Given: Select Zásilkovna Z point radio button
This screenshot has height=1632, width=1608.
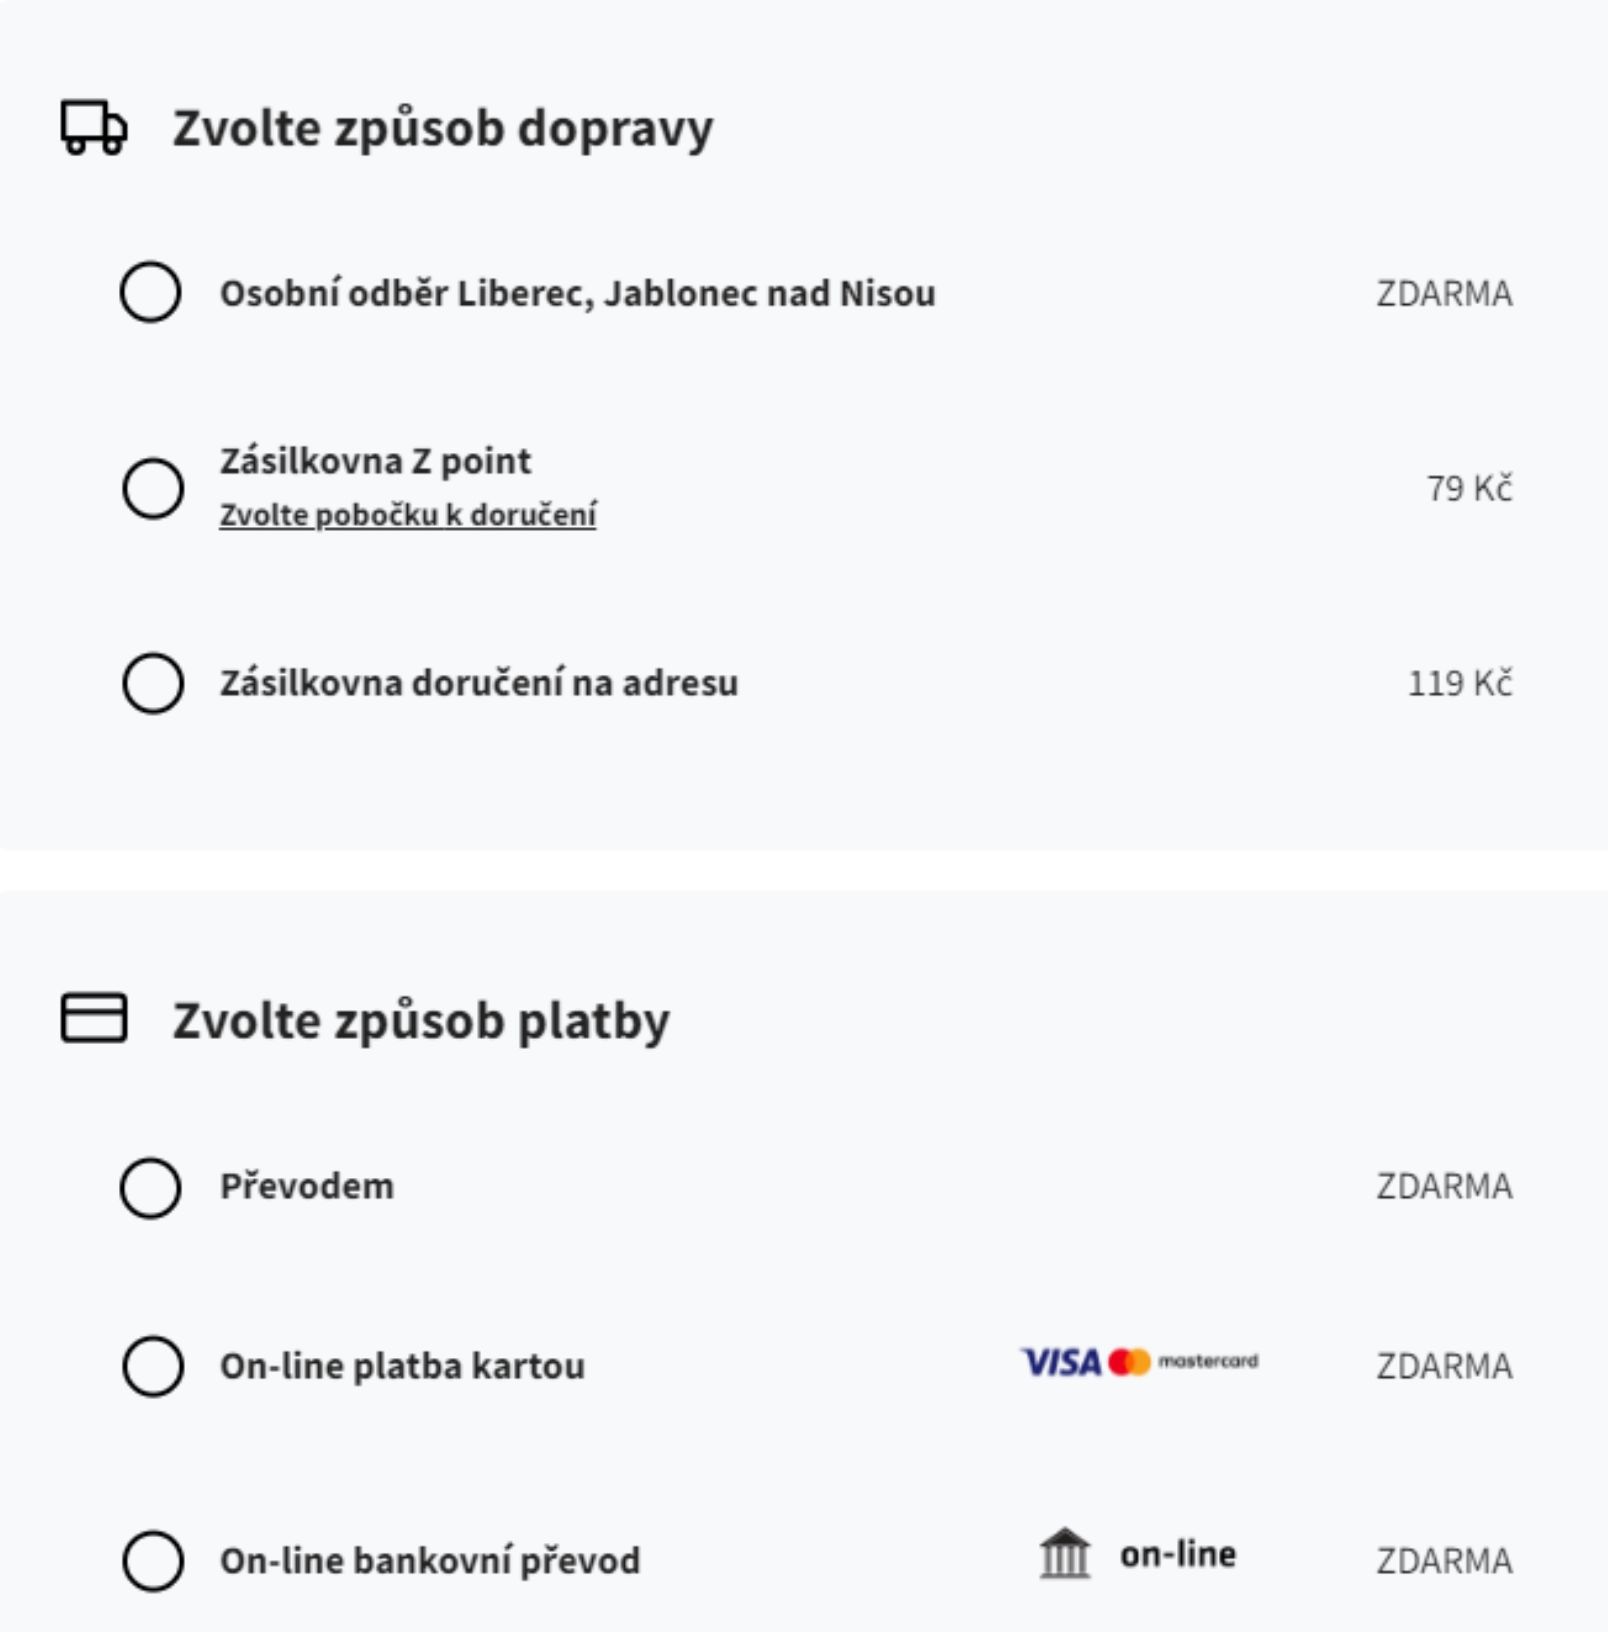Looking at the screenshot, I should [x=153, y=488].
